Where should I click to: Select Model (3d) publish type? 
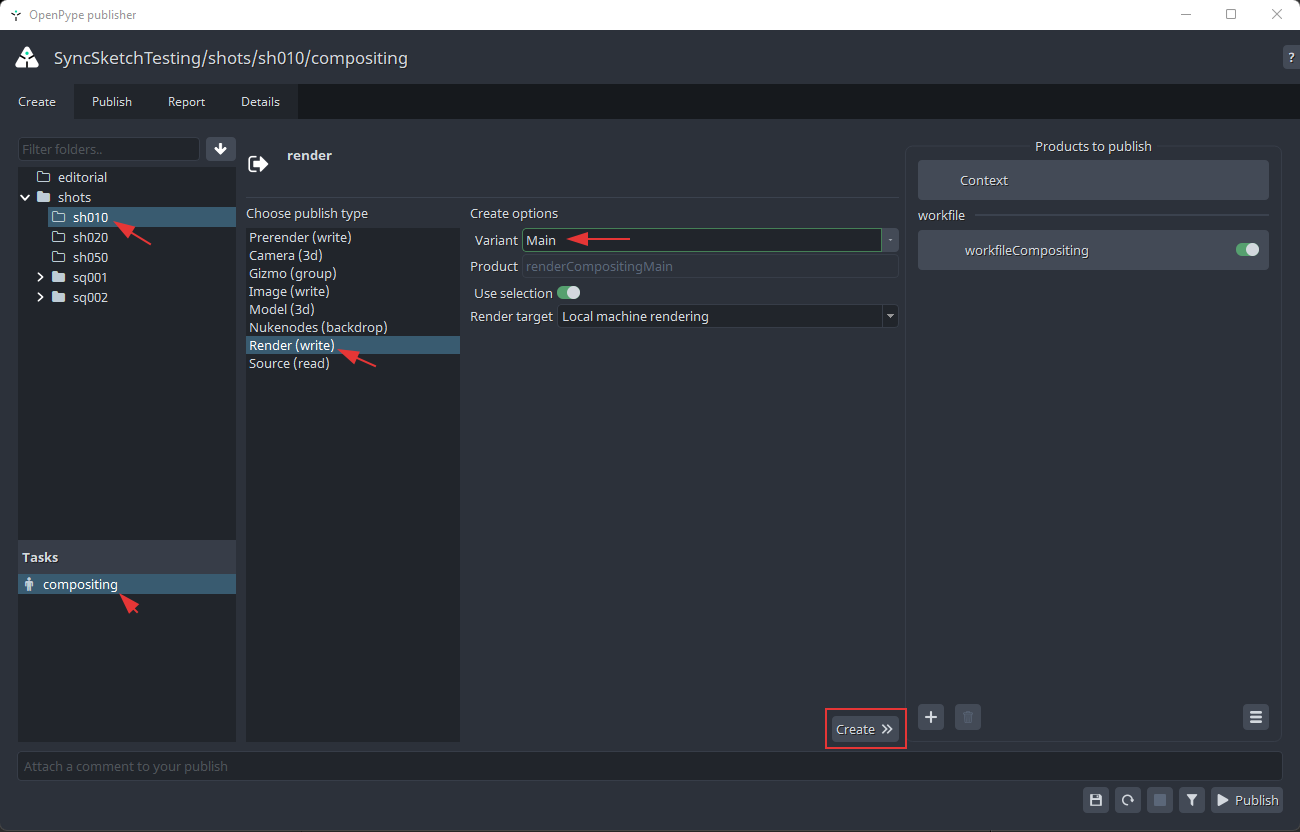pos(353,309)
